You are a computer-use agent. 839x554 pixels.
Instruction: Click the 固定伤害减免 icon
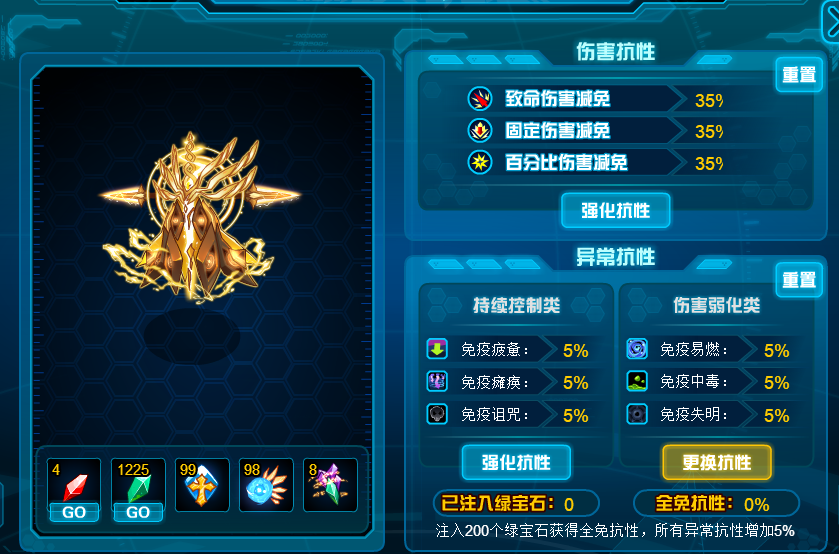(x=480, y=131)
